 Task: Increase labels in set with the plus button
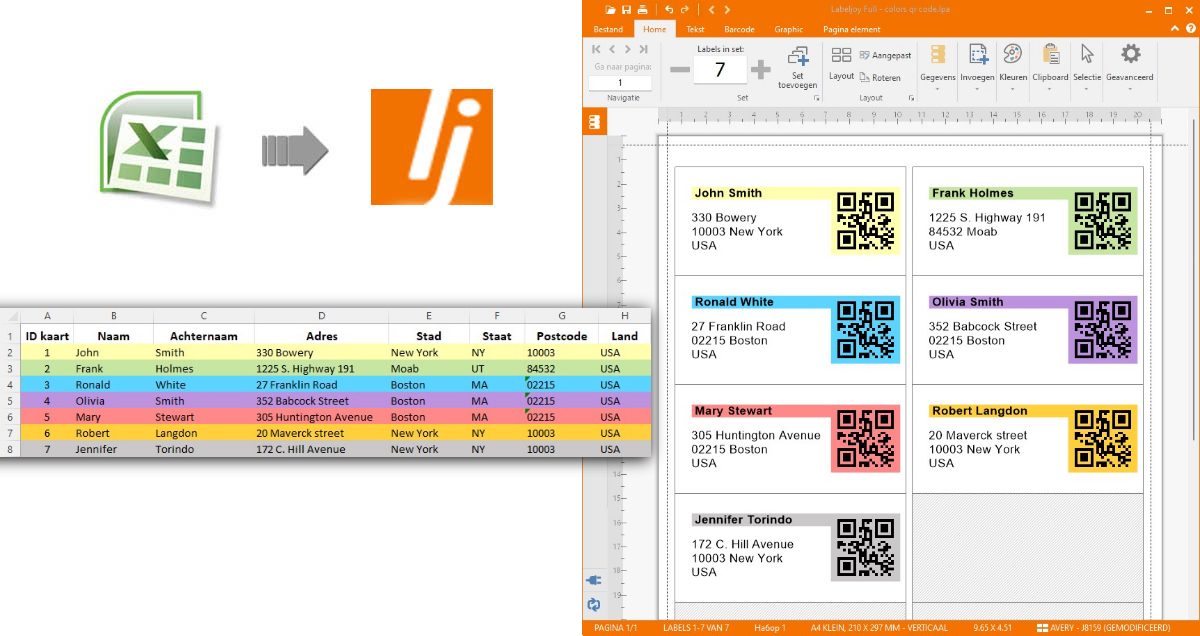(761, 69)
